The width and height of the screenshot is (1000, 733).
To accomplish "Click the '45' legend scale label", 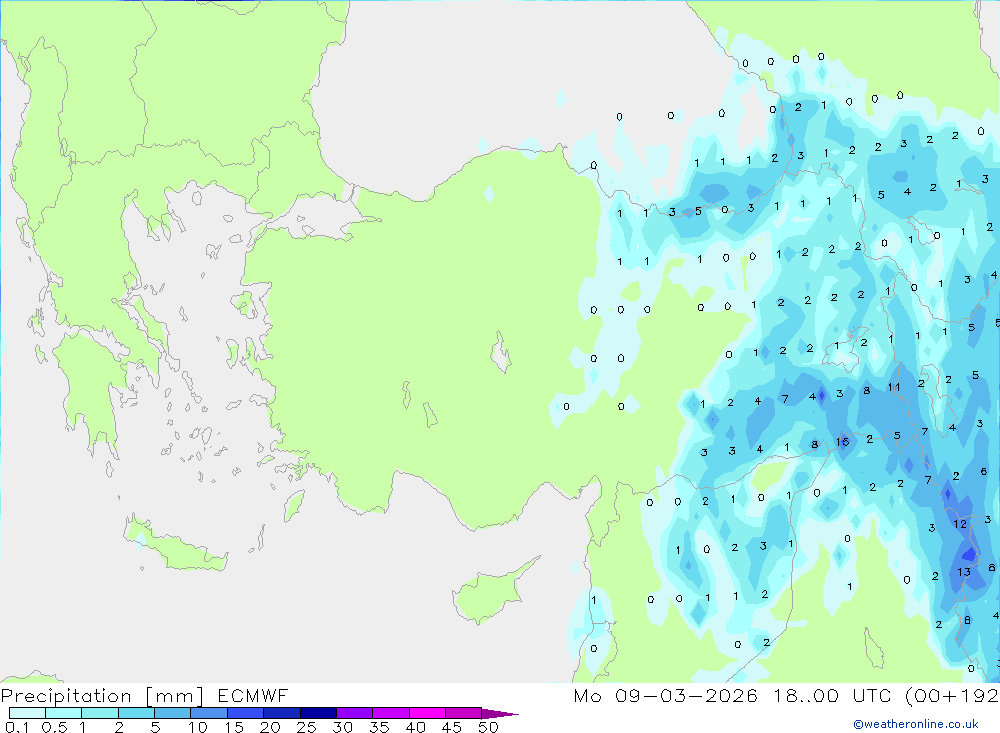I will (452, 727).
